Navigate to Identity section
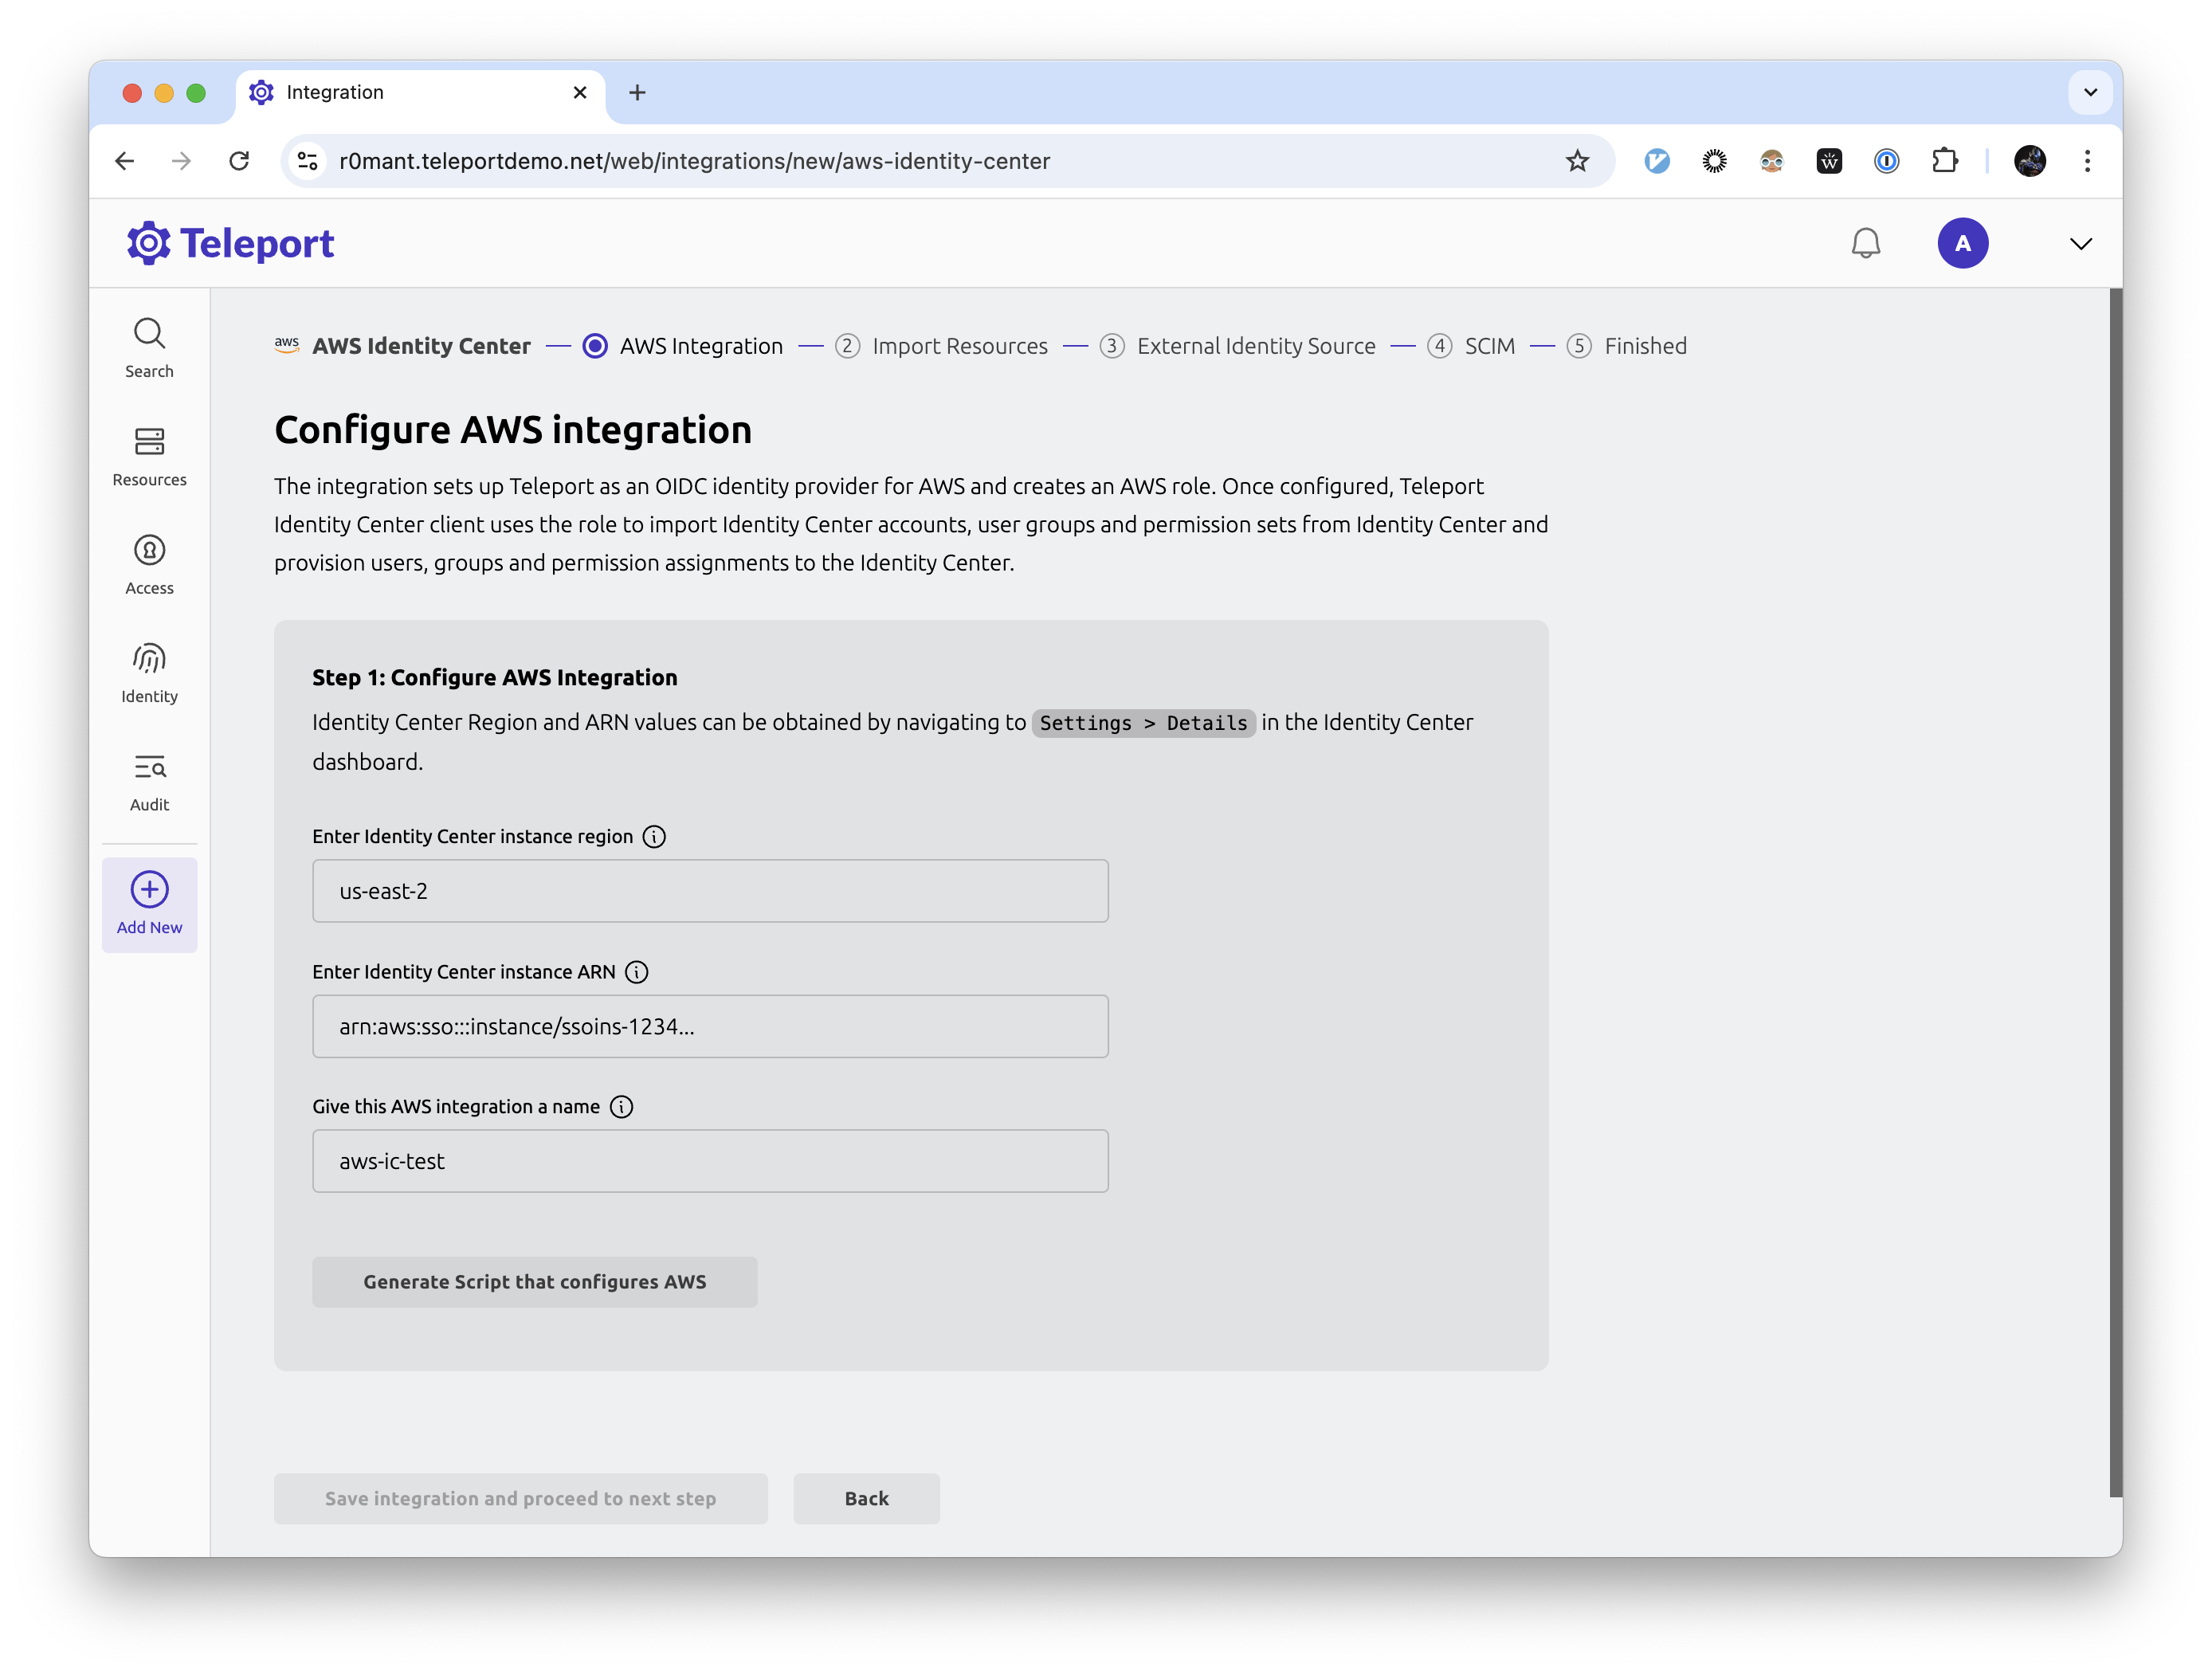Screen dimensions: 2212x1675 [150, 674]
